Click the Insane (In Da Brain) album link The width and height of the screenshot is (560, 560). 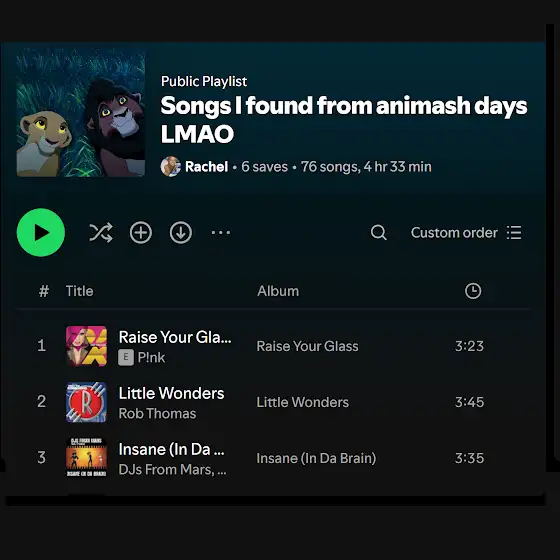click(x=316, y=458)
